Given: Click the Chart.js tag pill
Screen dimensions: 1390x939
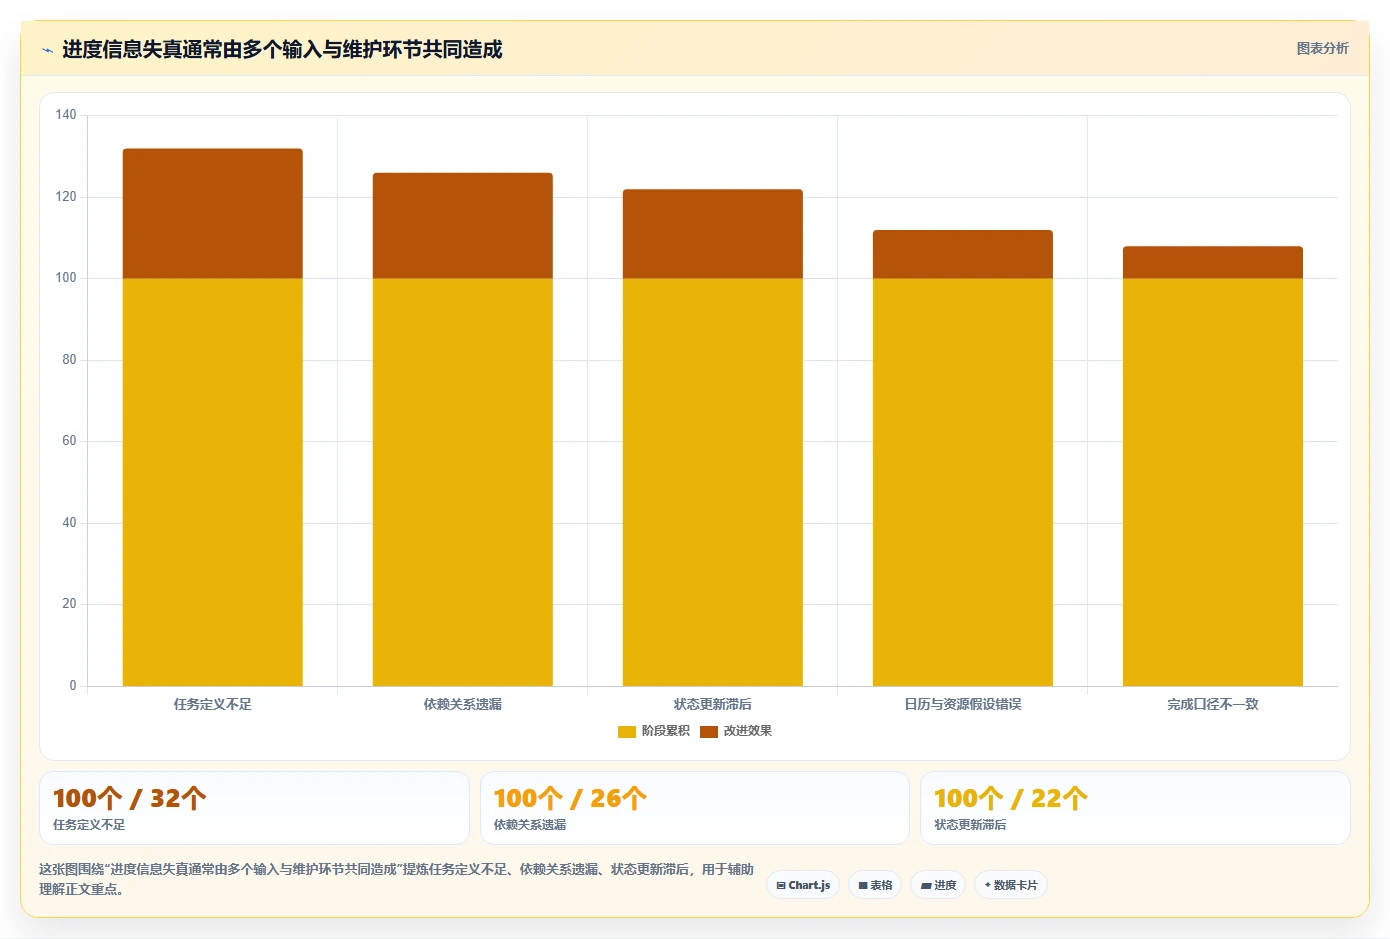Looking at the screenshot, I should pyautogui.click(x=803, y=885).
